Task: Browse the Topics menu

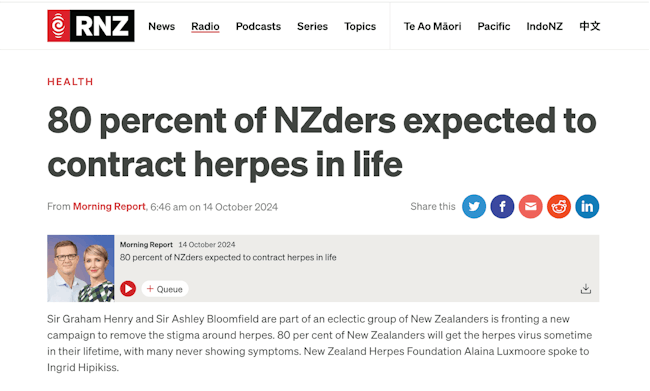Action: pyautogui.click(x=360, y=27)
